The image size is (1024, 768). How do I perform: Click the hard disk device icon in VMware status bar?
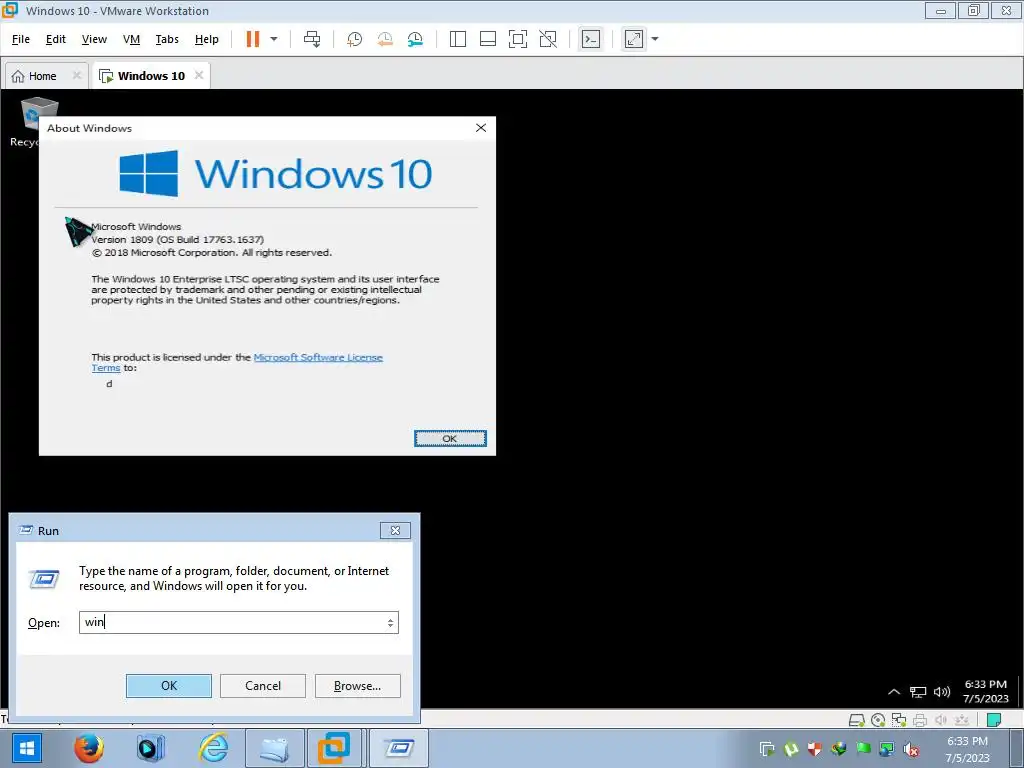click(856, 720)
